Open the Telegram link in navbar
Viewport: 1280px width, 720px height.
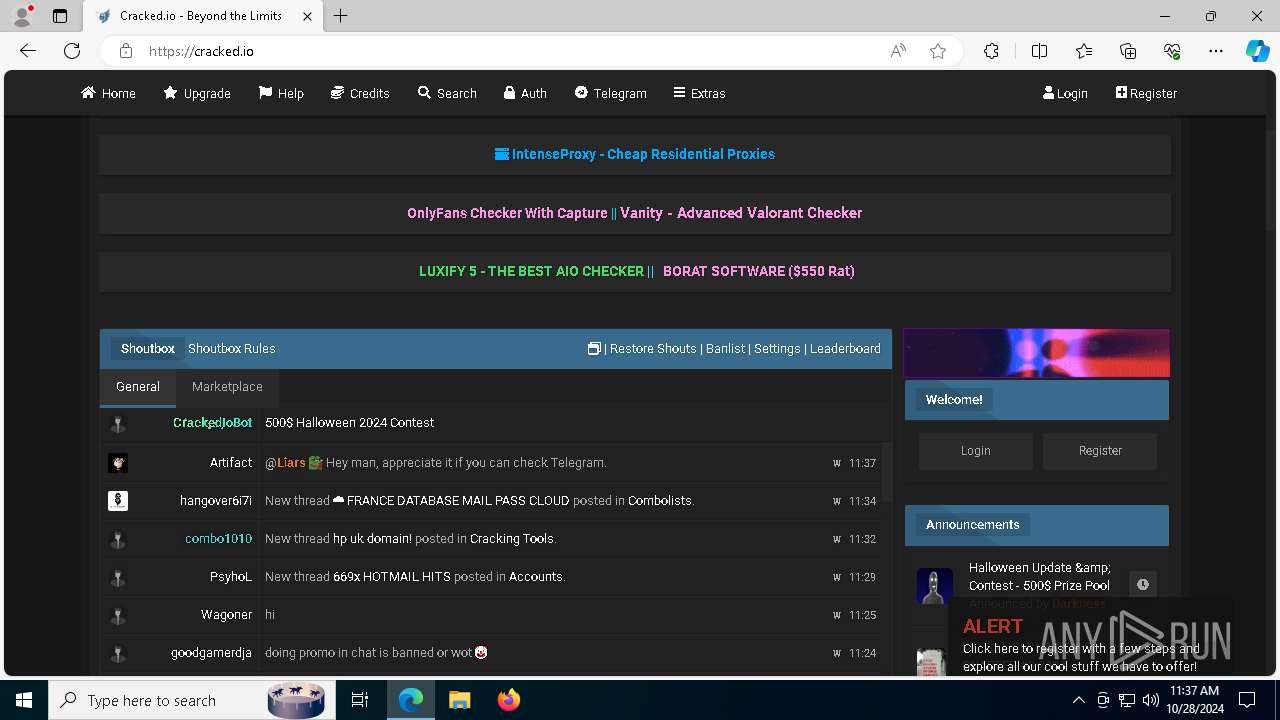click(x=610, y=93)
